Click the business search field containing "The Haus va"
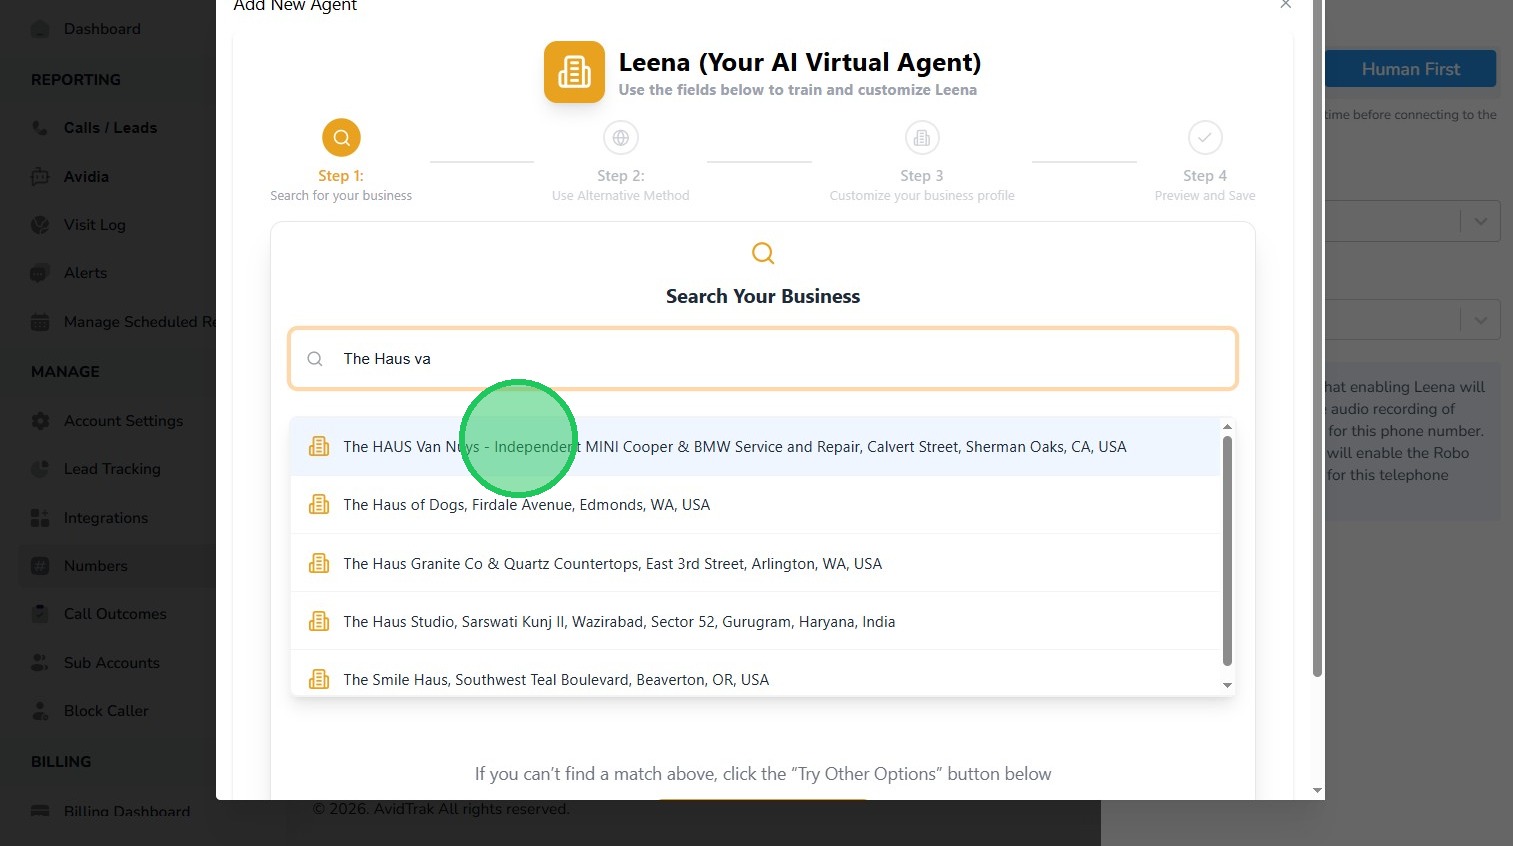This screenshot has width=1513, height=846. click(x=763, y=359)
